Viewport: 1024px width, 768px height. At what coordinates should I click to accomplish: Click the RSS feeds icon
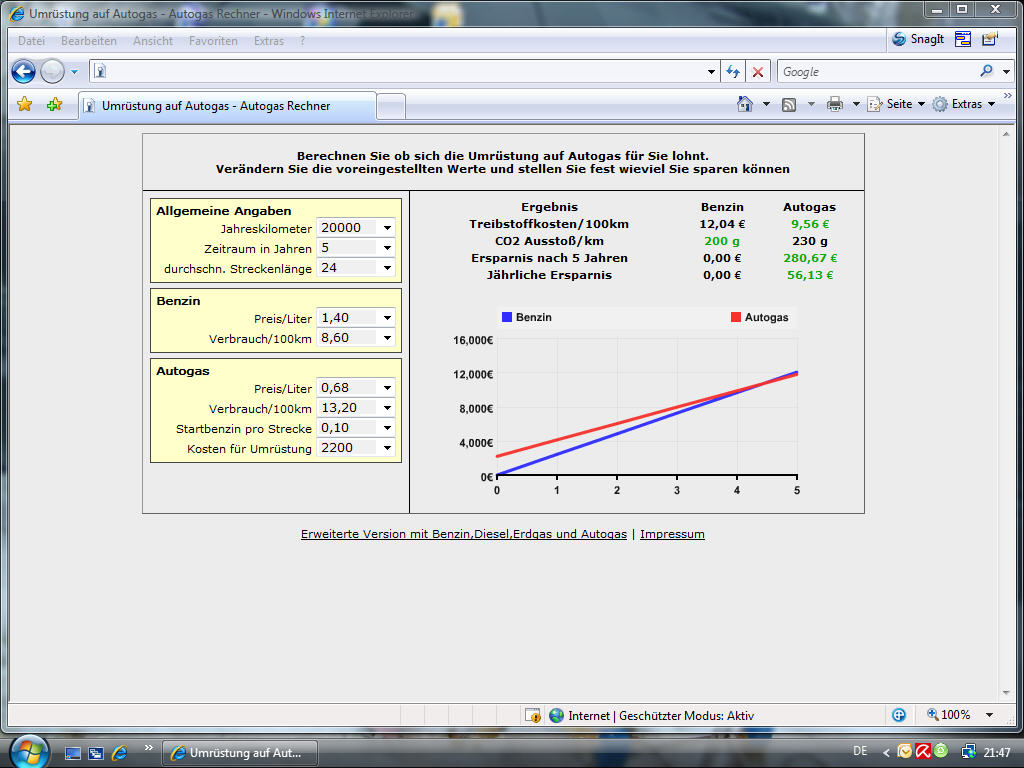coord(789,104)
